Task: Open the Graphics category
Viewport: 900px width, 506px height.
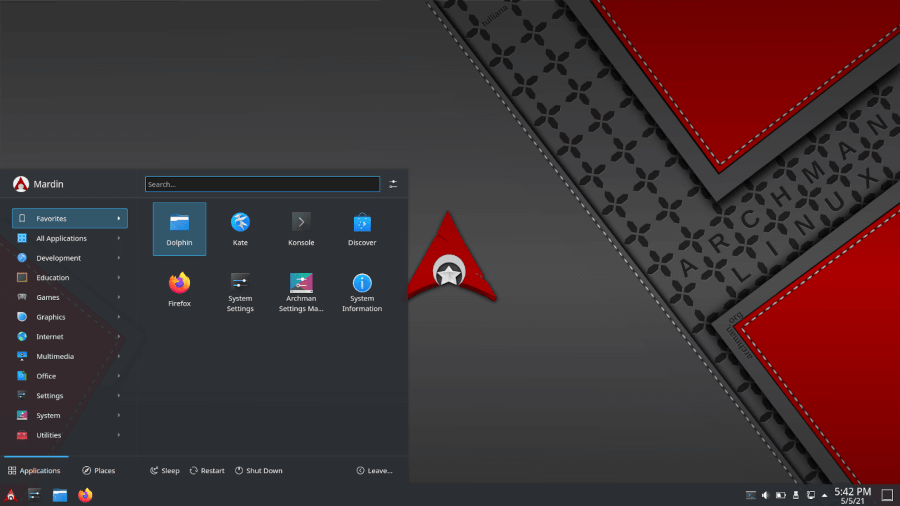Action: pos(69,317)
